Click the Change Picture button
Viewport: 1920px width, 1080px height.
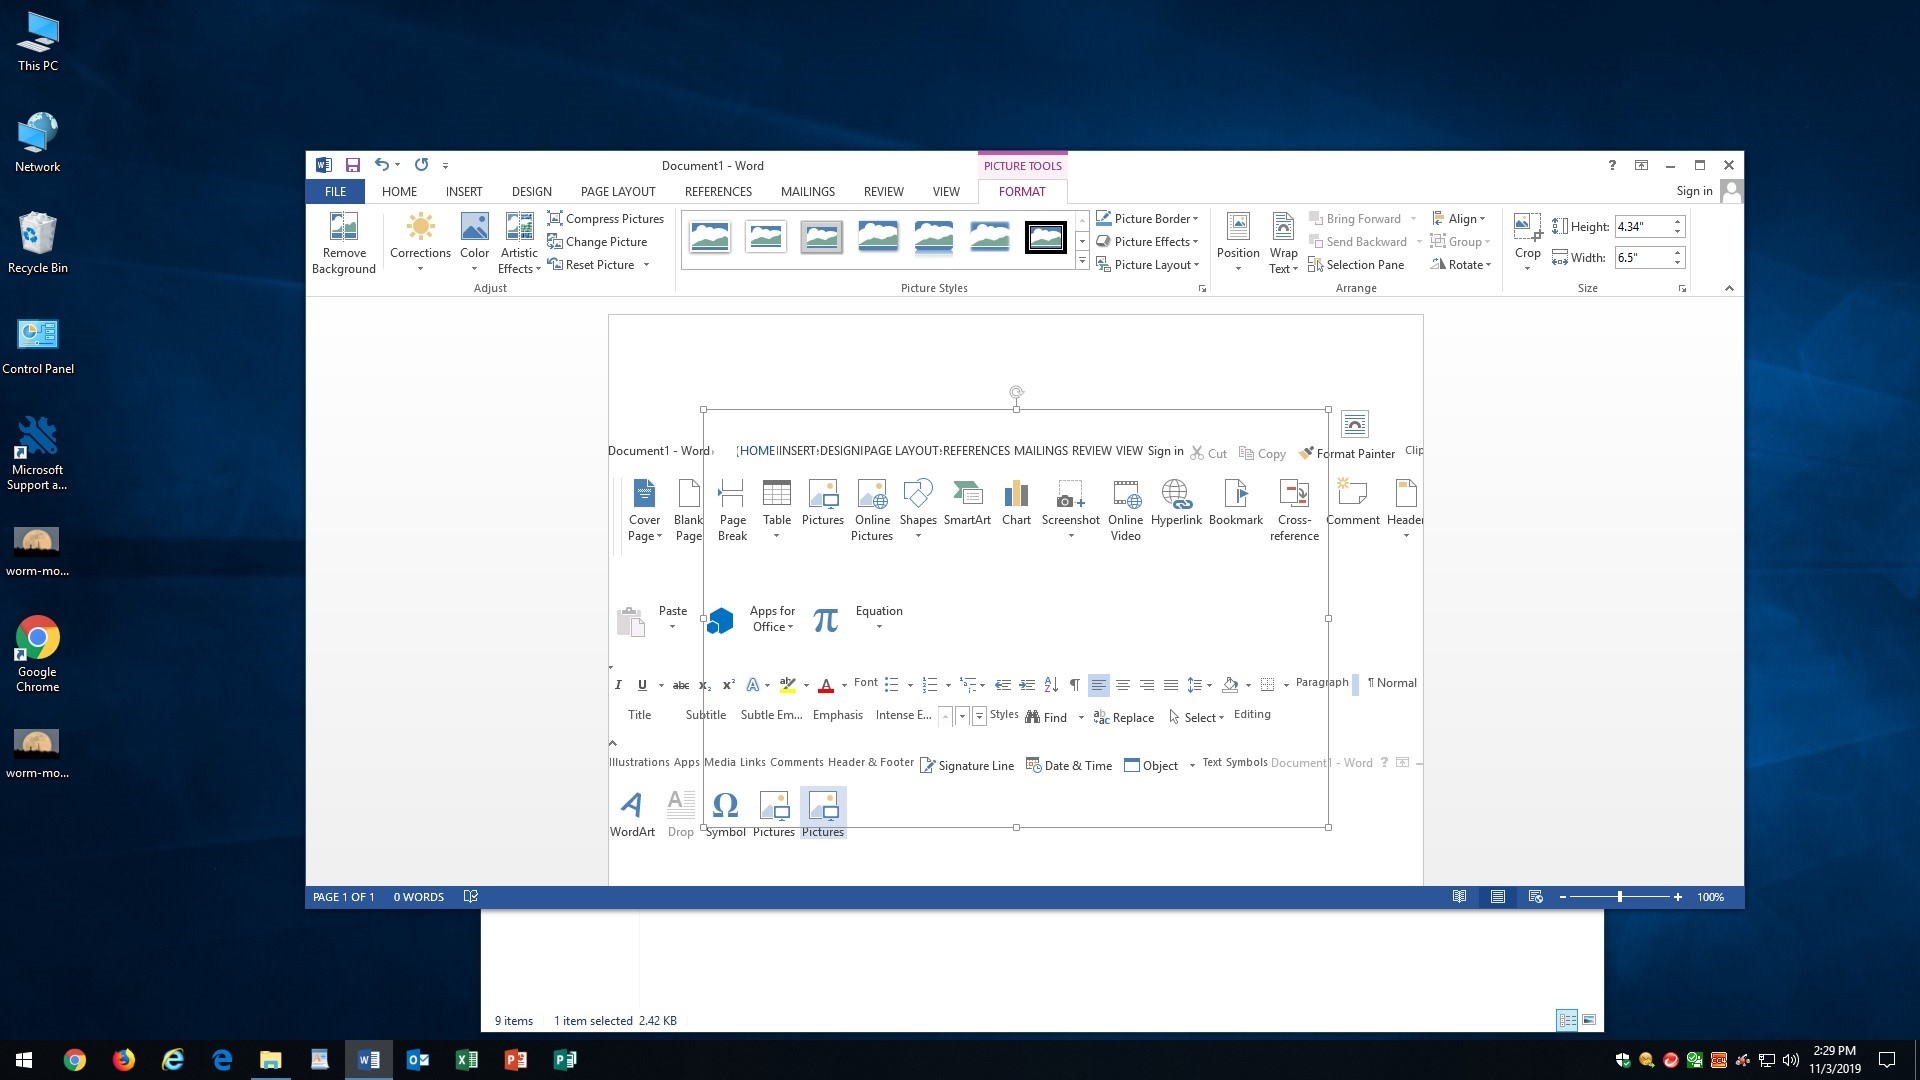(x=597, y=242)
